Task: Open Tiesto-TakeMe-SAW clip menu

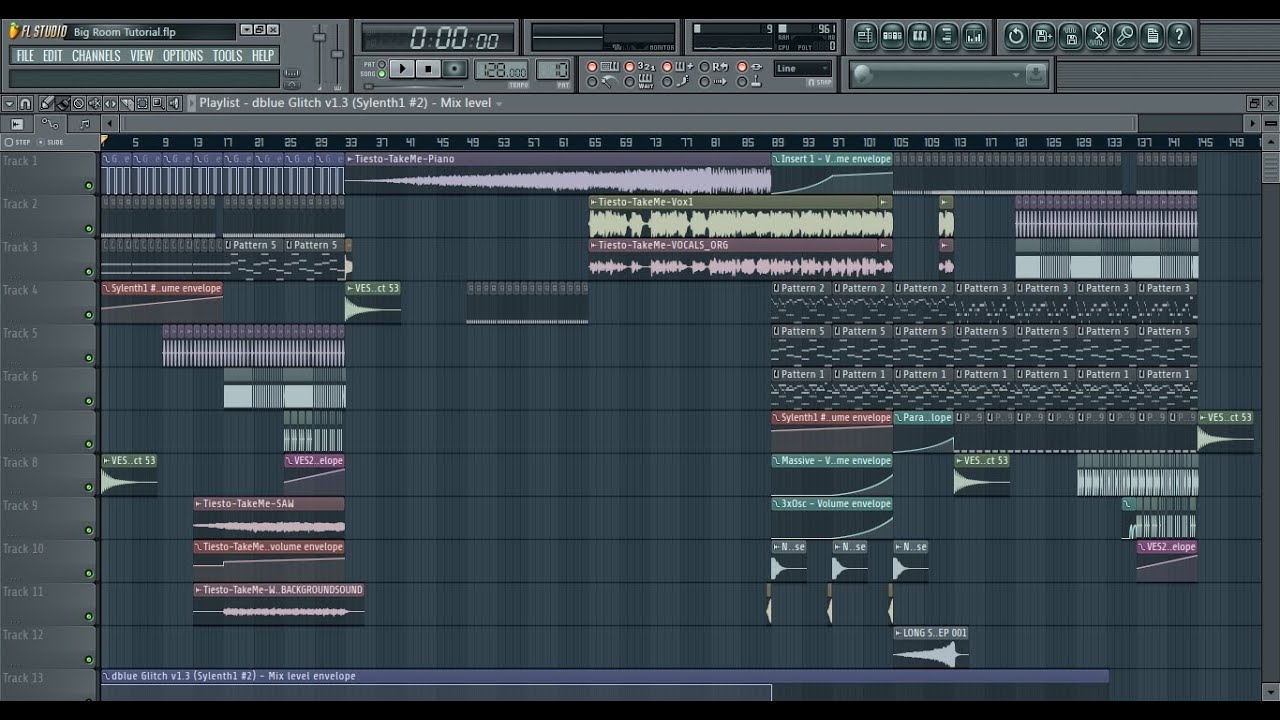Action: point(198,504)
